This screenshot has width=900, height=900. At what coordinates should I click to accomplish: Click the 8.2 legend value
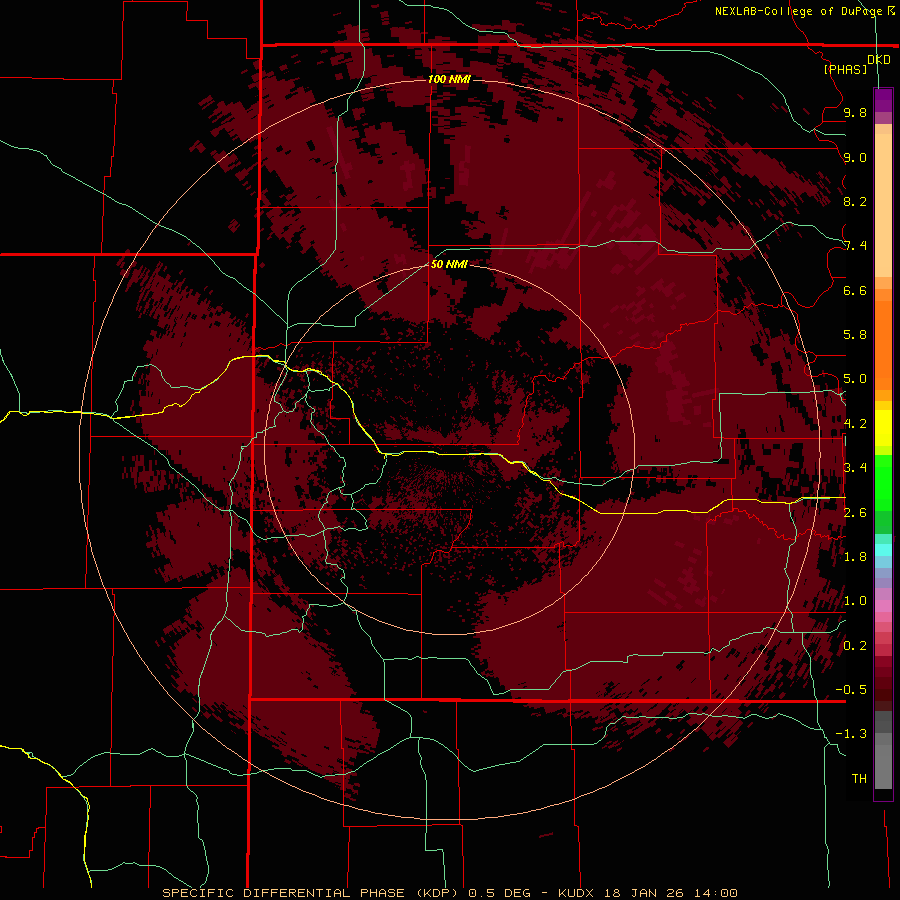(x=855, y=201)
